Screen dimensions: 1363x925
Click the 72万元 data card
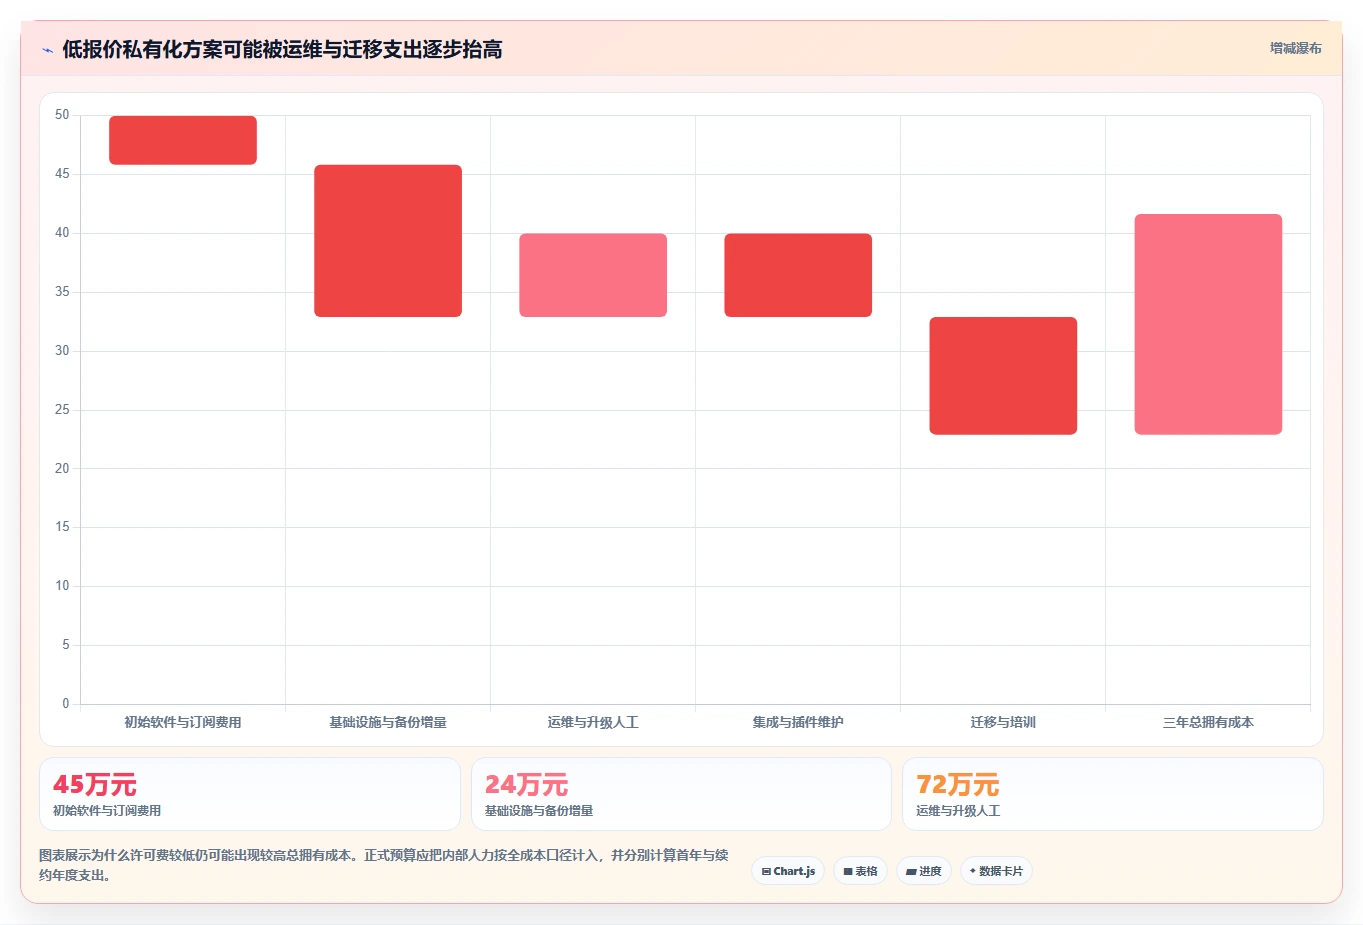point(1113,794)
